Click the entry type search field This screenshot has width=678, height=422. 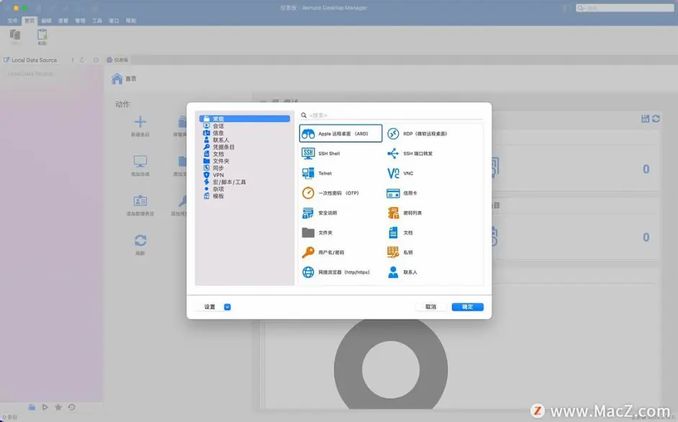tap(391, 115)
